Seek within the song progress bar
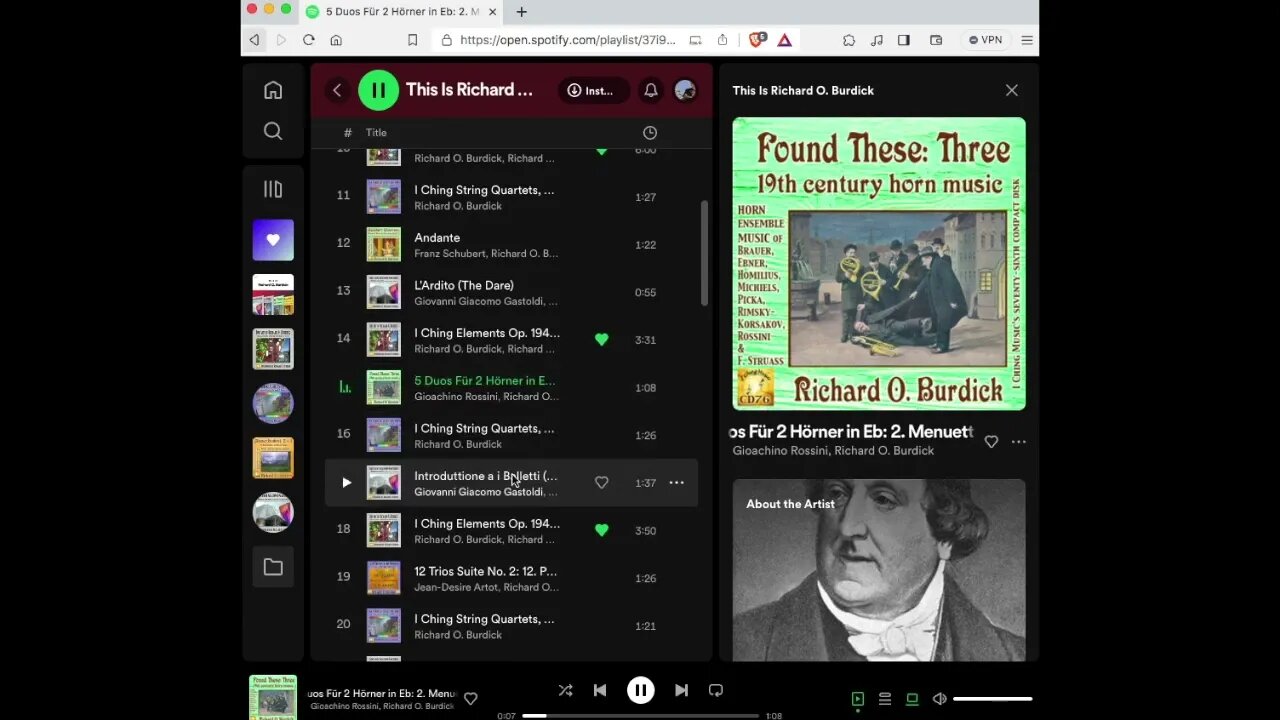The height and width of the screenshot is (720, 1280). tap(640, 716)
